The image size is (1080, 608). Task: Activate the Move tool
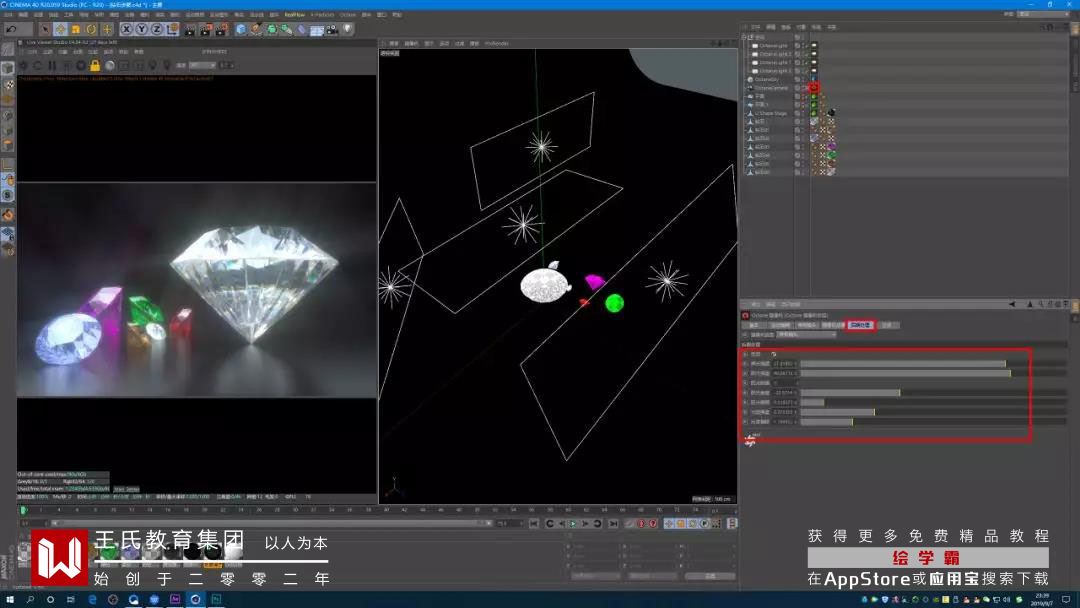tap(61, 30)
